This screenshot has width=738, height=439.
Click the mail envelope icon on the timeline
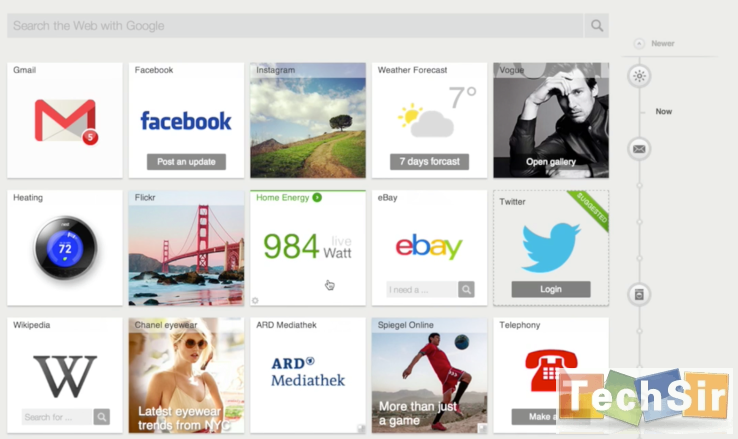point(639,149)
